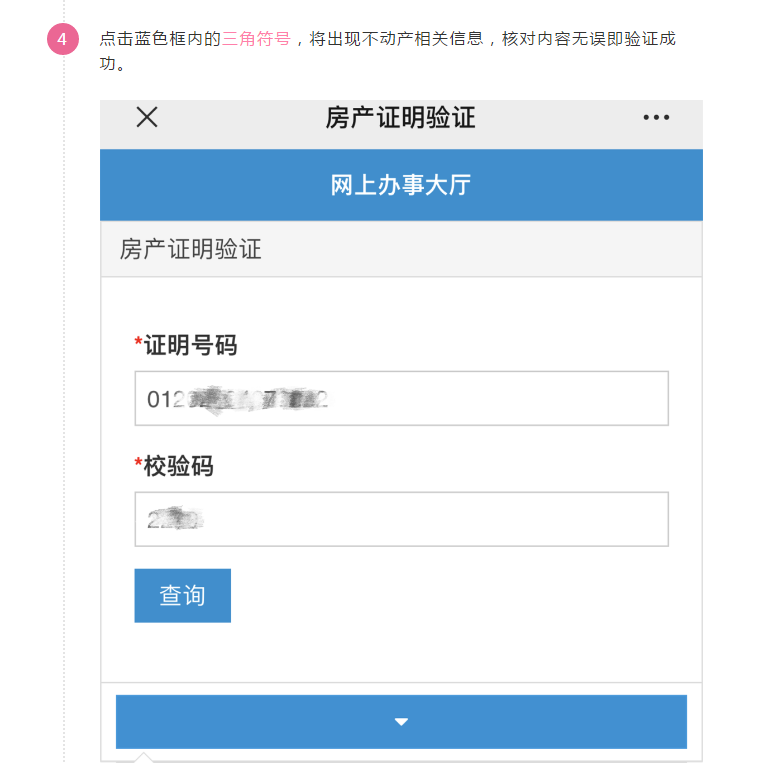Screen dimensions: 758x763
Task: Click the 房产证明验证 section heading
Action: (191, 249)
